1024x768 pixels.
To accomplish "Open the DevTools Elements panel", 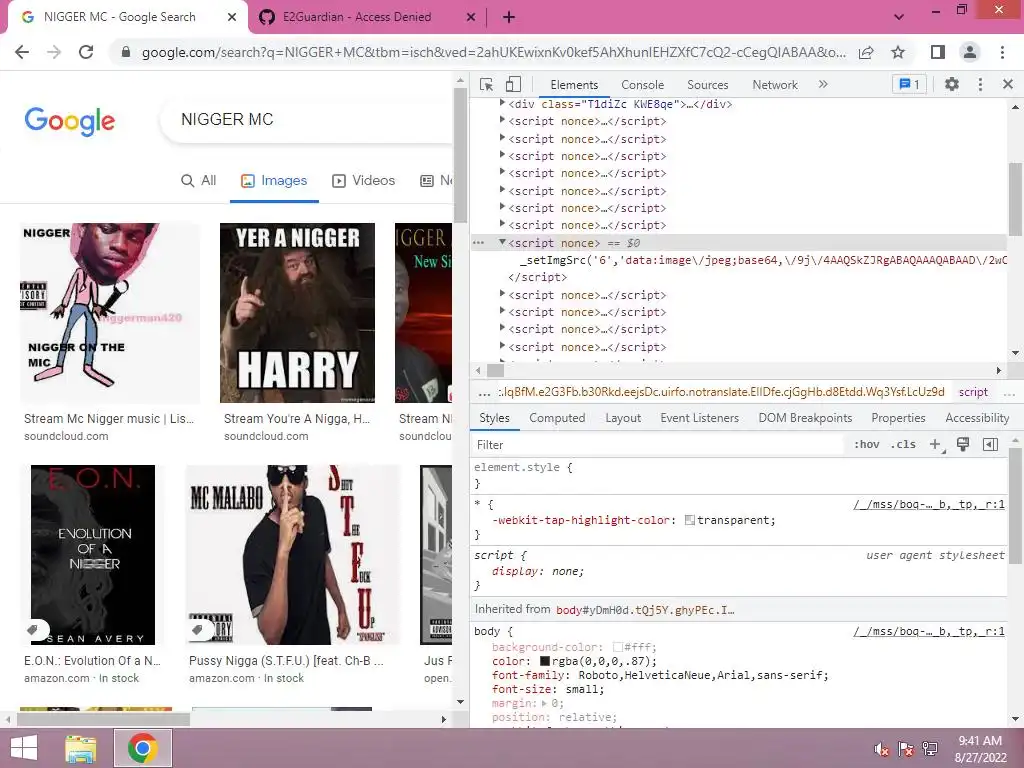I will pyautogui.click(x=574, y=85).
